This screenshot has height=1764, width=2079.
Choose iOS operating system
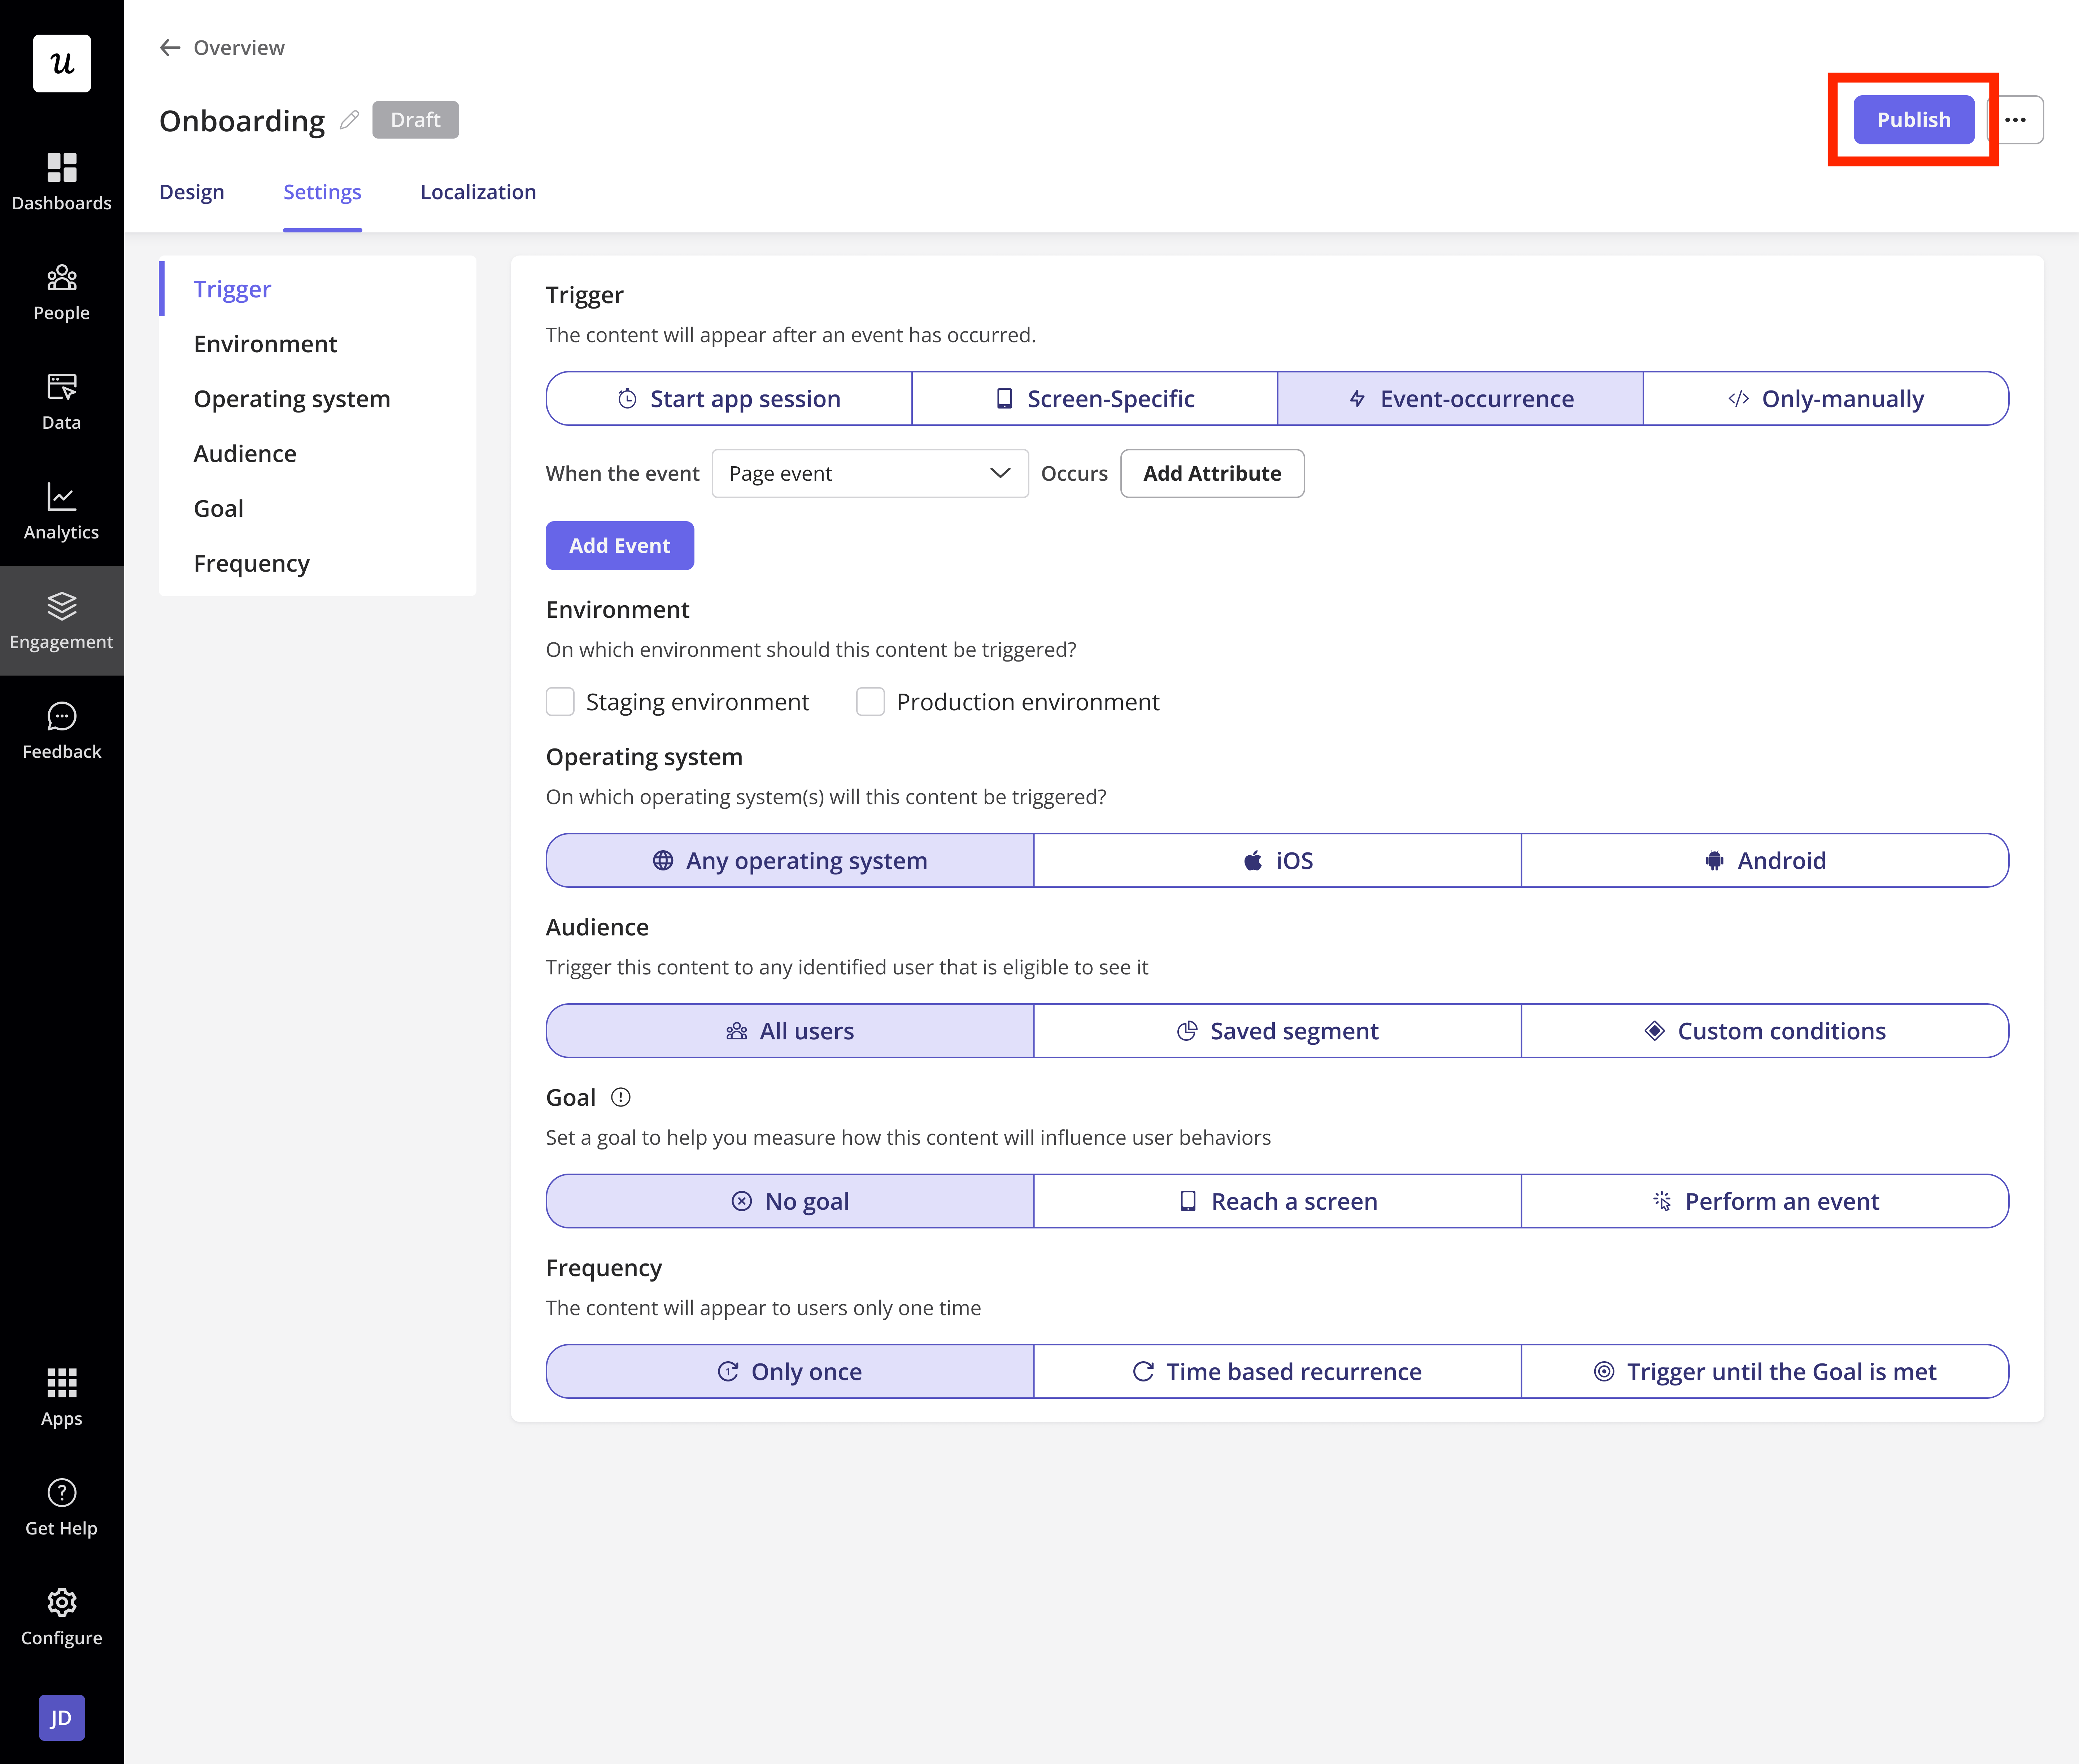(x=1278, y=861)
